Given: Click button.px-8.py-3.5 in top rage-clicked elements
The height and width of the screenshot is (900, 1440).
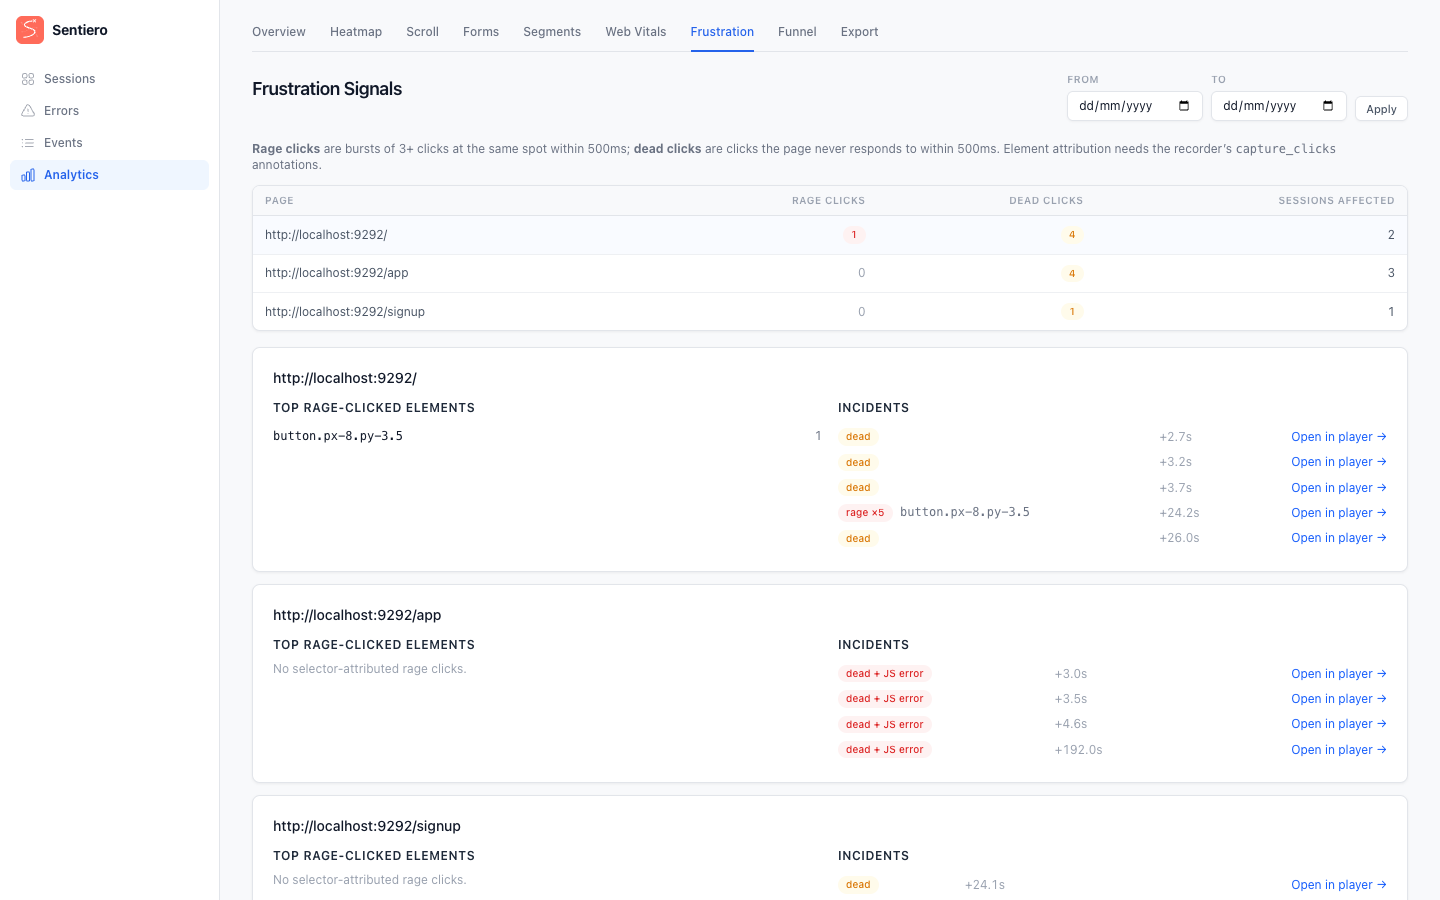Looking at the screenshot, I should pos(338,436).
